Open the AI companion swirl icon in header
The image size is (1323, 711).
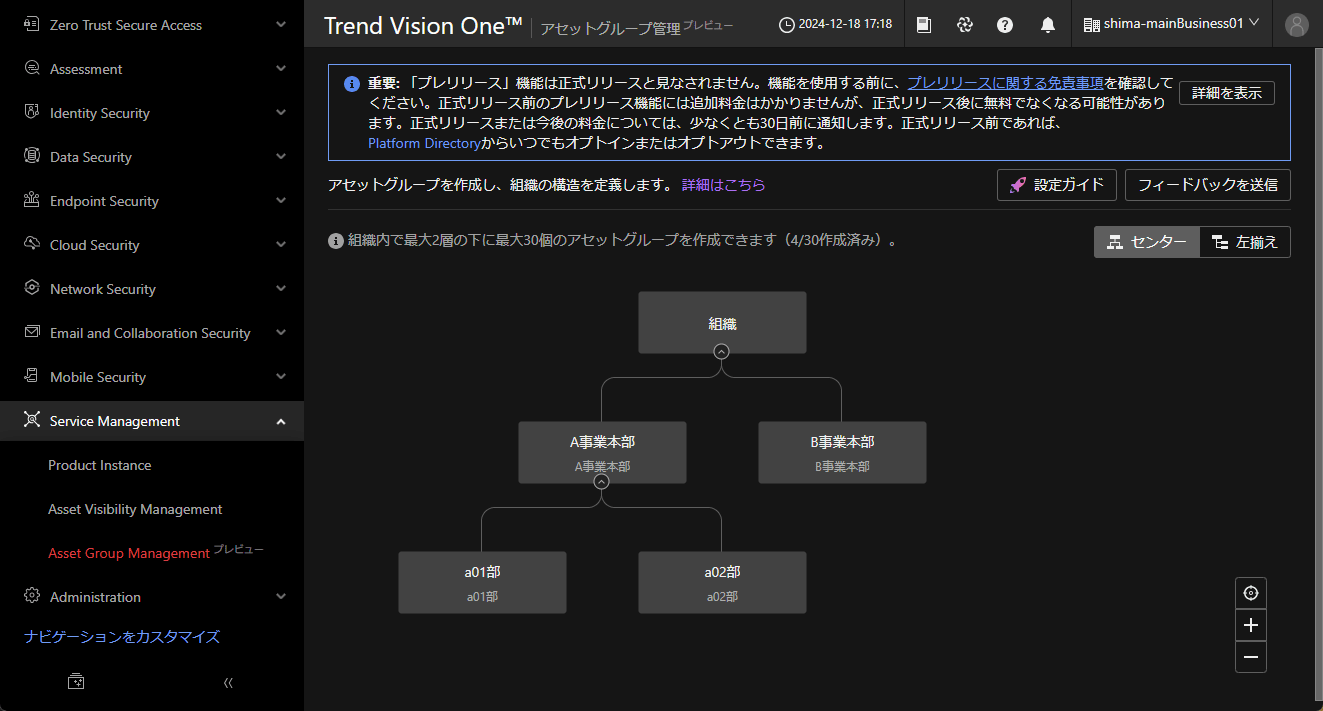965,25
